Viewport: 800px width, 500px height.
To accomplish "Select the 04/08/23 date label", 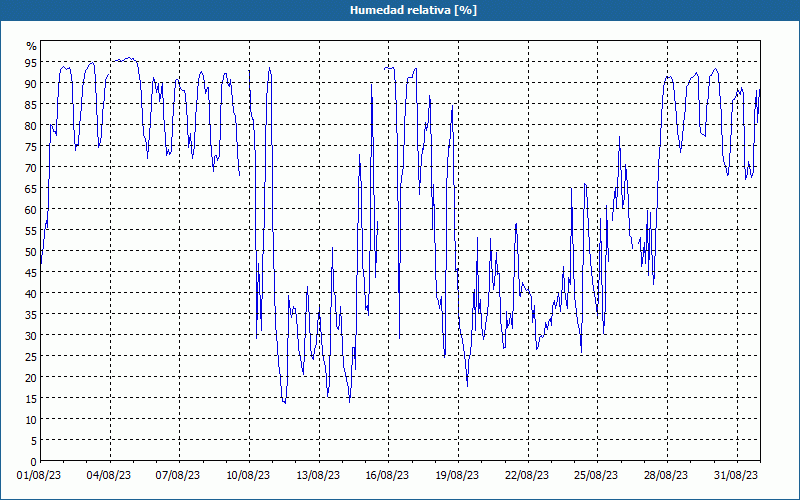I will (x=109, y=476).
